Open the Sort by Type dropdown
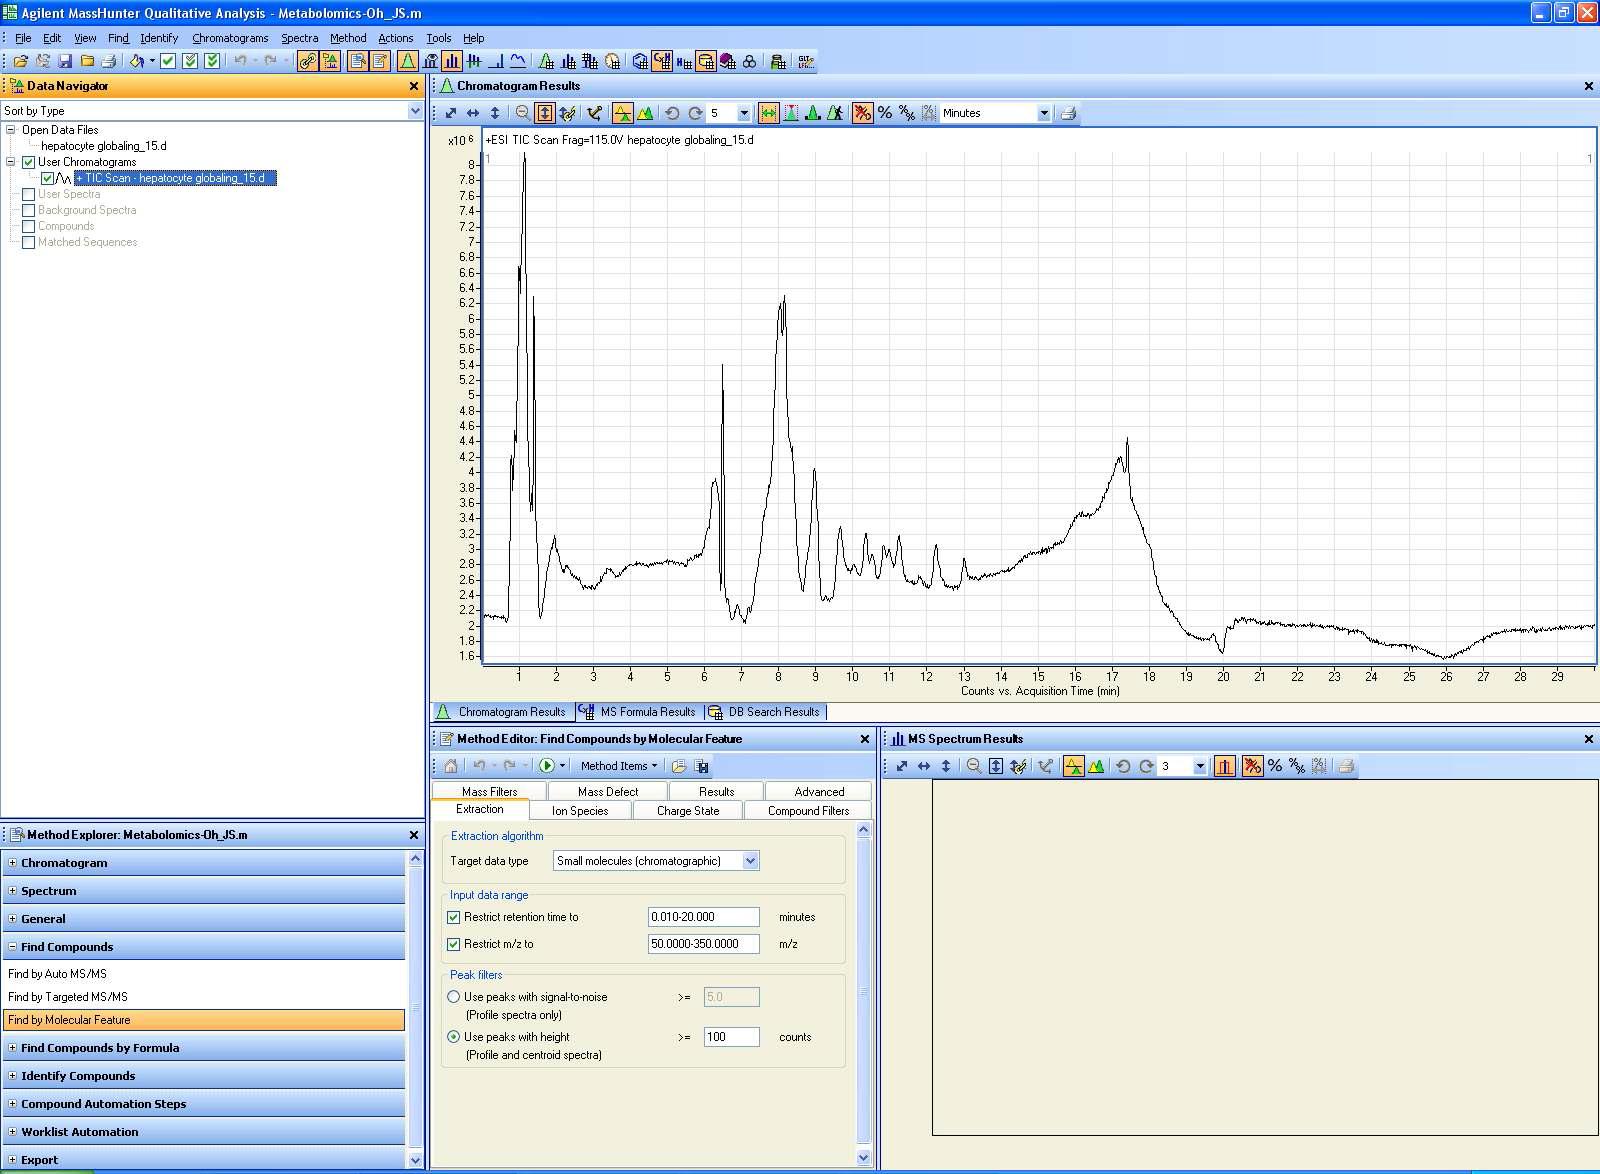Screen dimensions: 1600x1174 (x=415, y=111)
